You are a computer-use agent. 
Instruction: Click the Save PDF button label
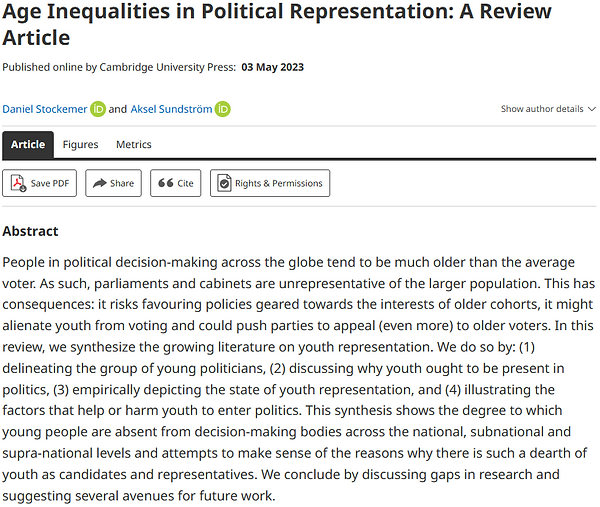(50, 183)
